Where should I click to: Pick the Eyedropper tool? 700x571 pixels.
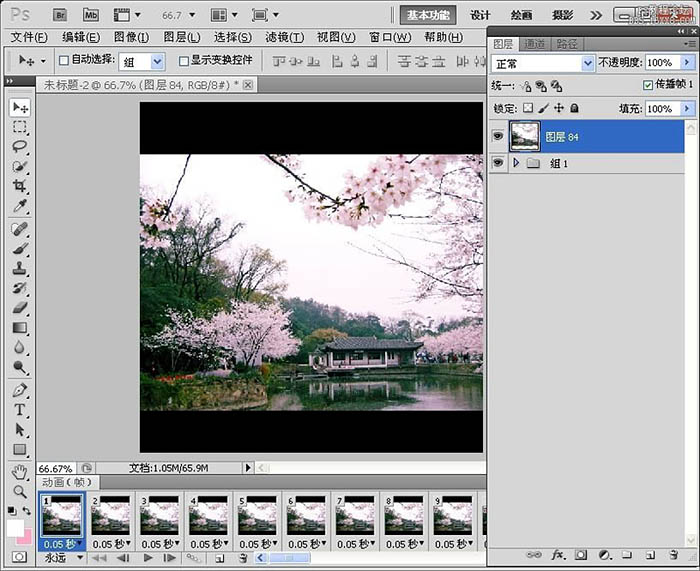(x=19, y=207)
